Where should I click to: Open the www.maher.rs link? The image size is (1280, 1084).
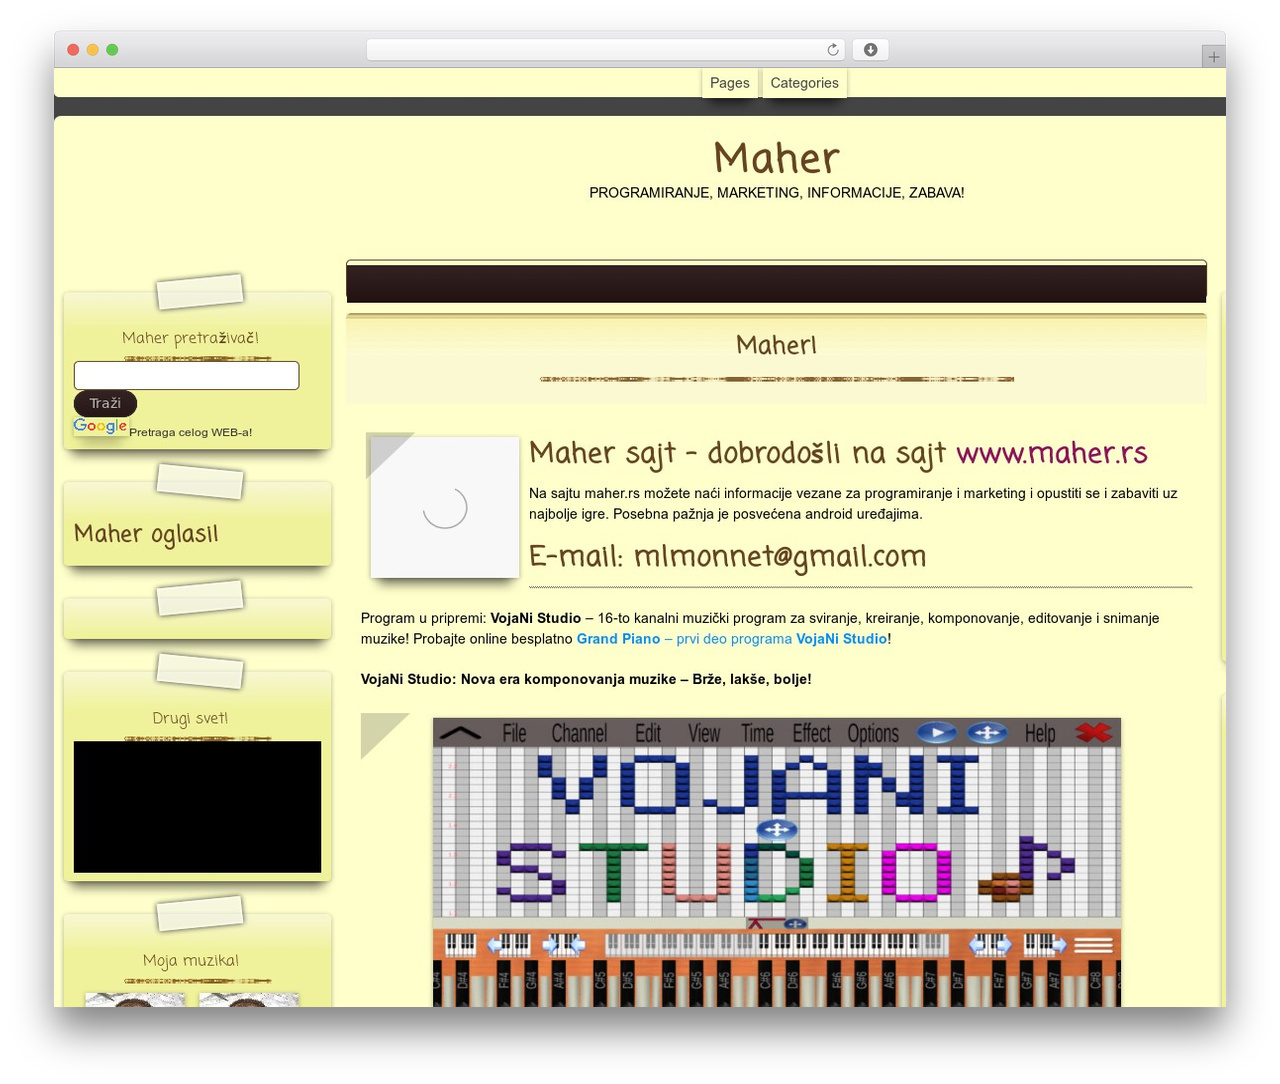point(1052,453)
